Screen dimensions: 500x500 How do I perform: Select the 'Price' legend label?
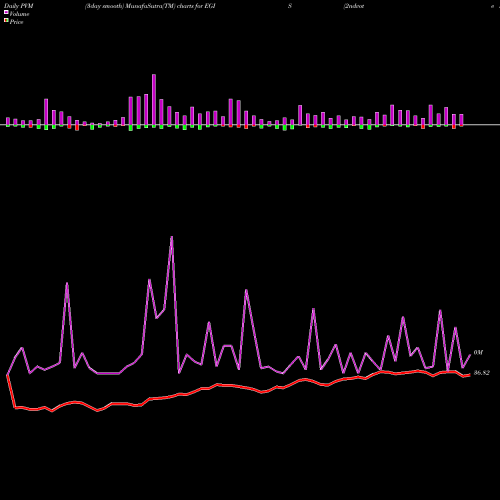[16, 22]
